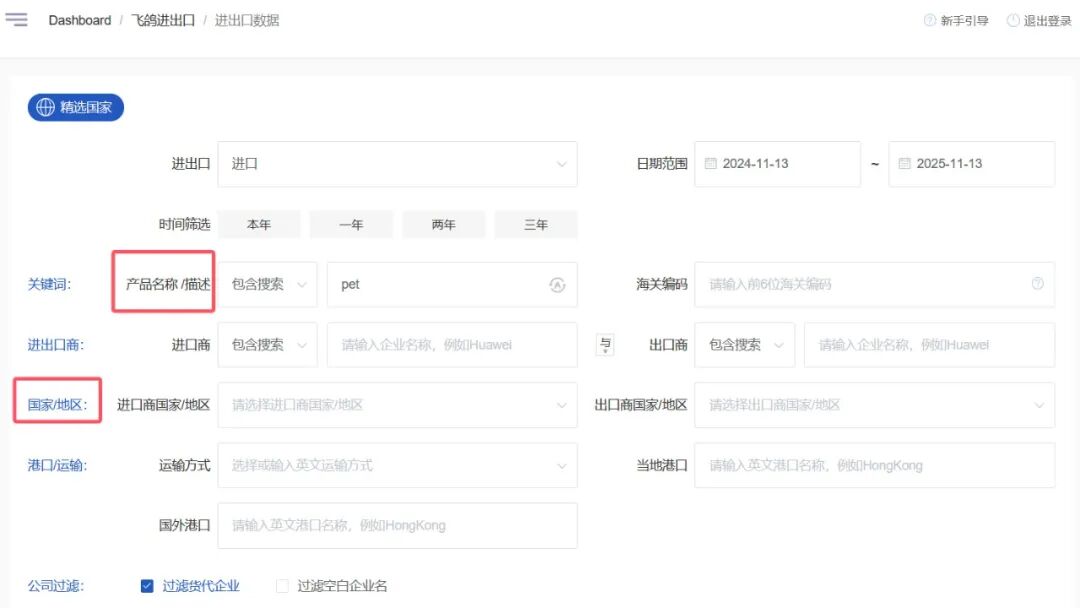The width and height of the screenshot is (1080, 608).
Task: Click the 新手引导 help icon
Action: point(930,21)
